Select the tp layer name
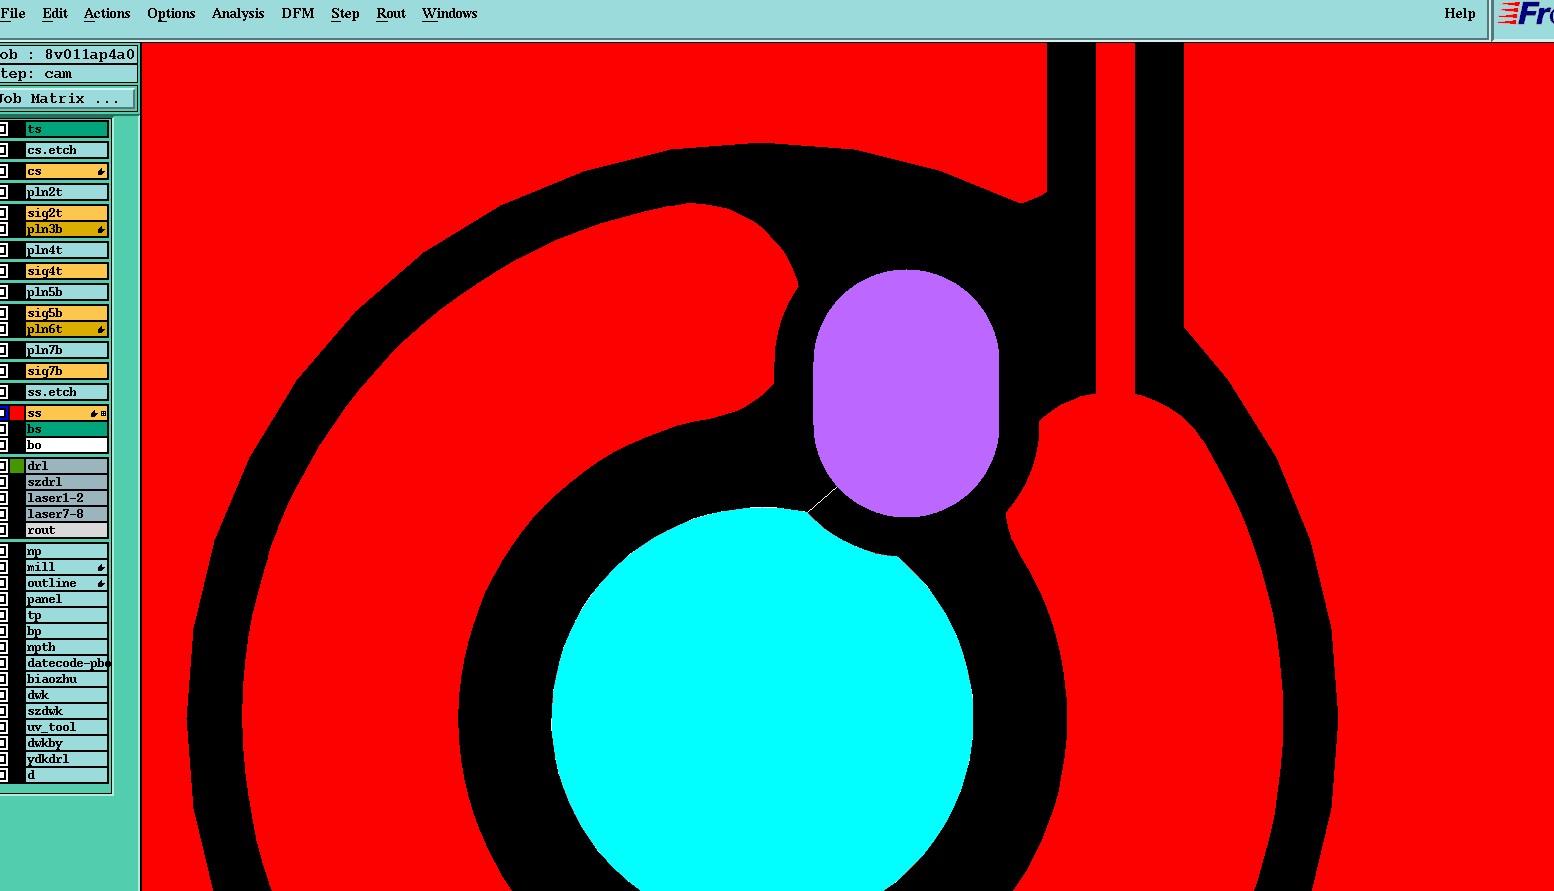Screen dimensions: 1554x891 [x=66, y=616]
